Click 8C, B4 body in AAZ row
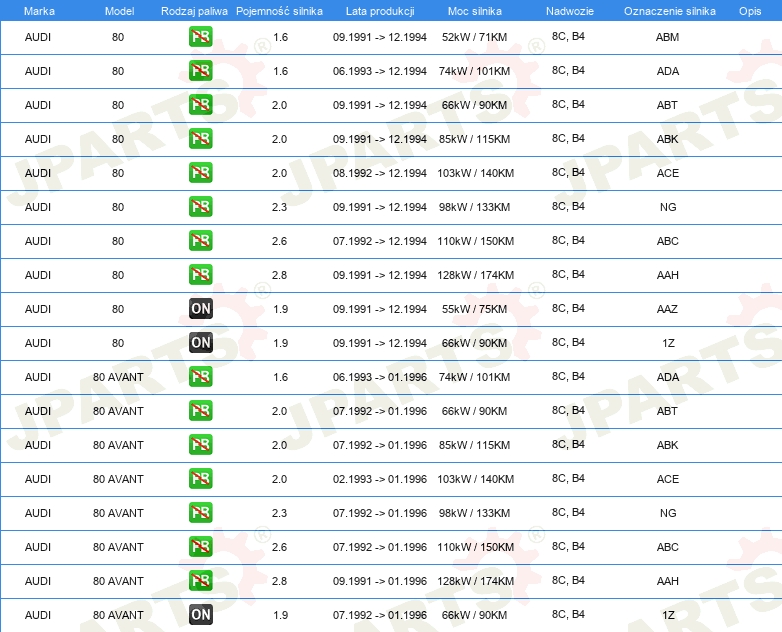 point(568,308)
